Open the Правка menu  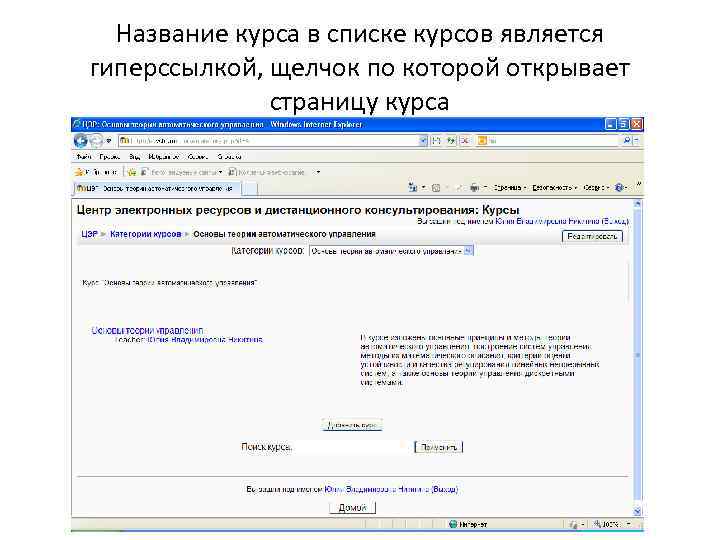pyautogui.click(x=110, y=157)
